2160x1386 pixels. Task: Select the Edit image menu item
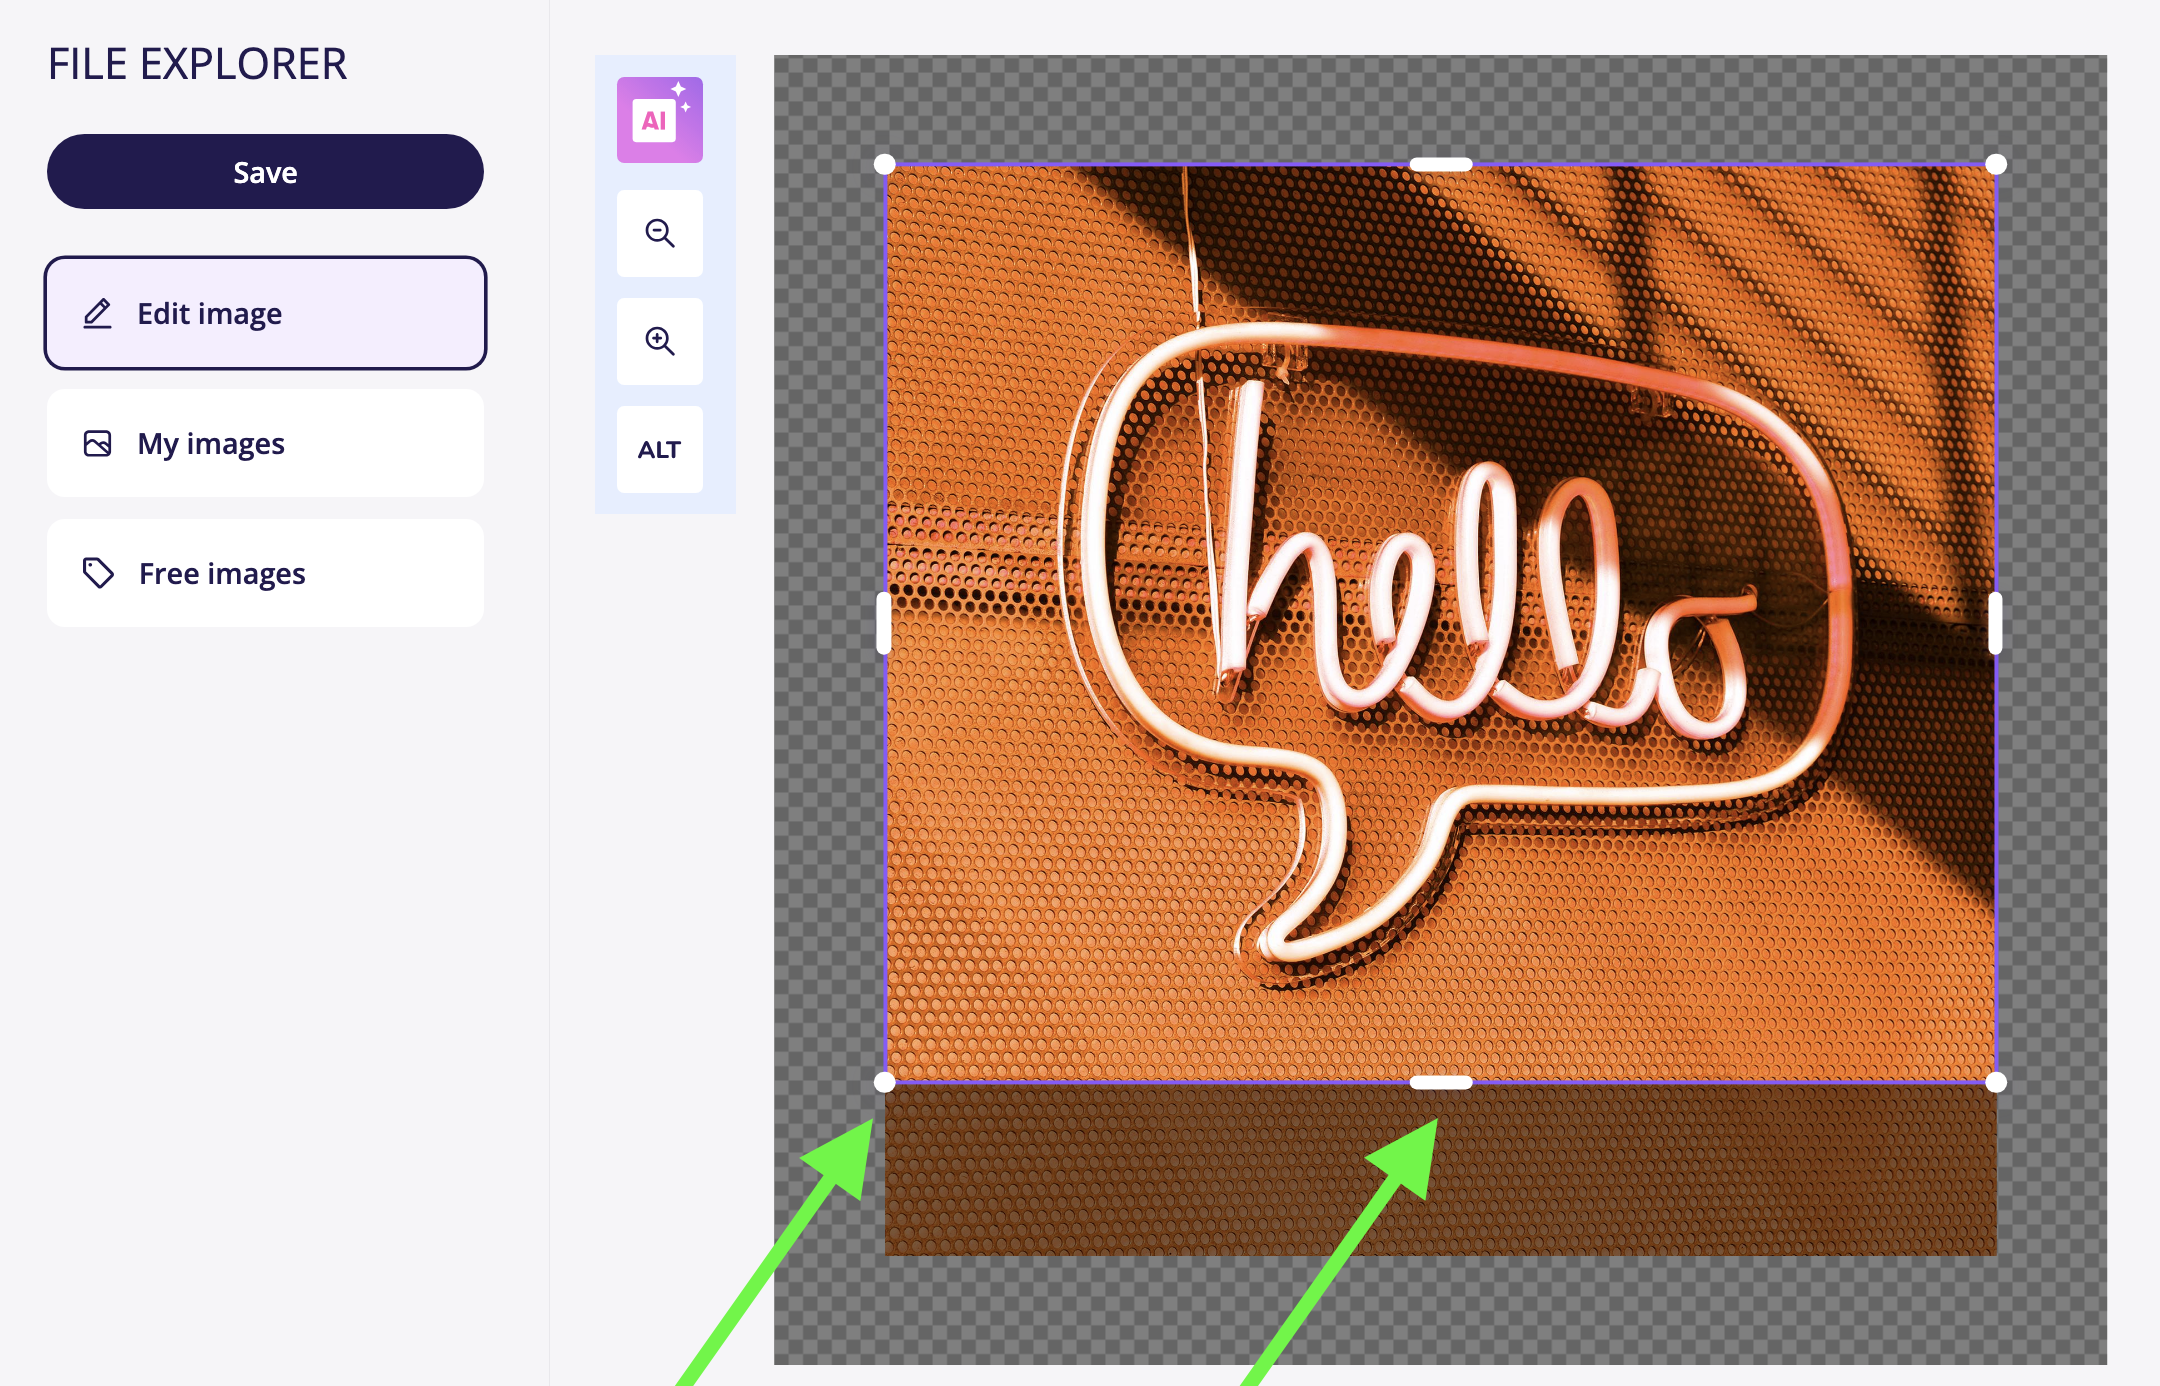point(265,314)
